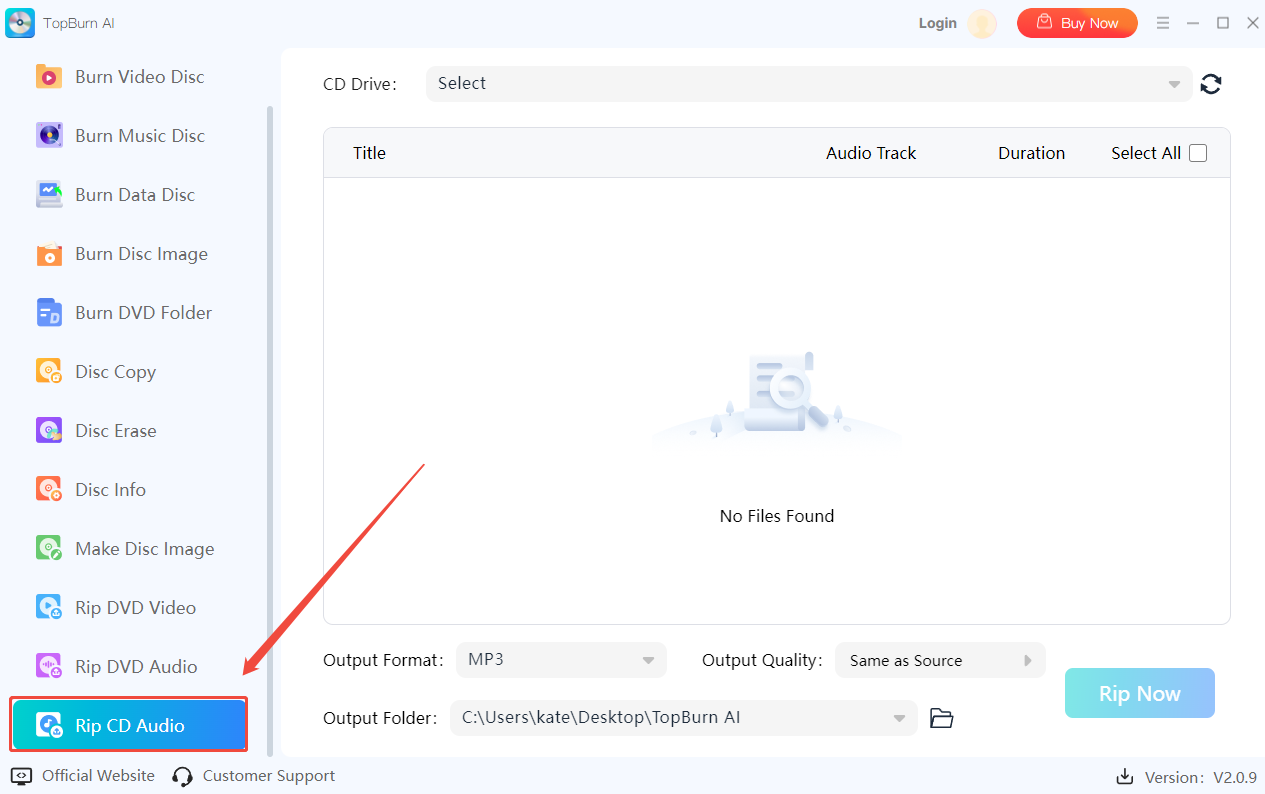Click the sidebar vertical scrollbar

click(269, 400)
